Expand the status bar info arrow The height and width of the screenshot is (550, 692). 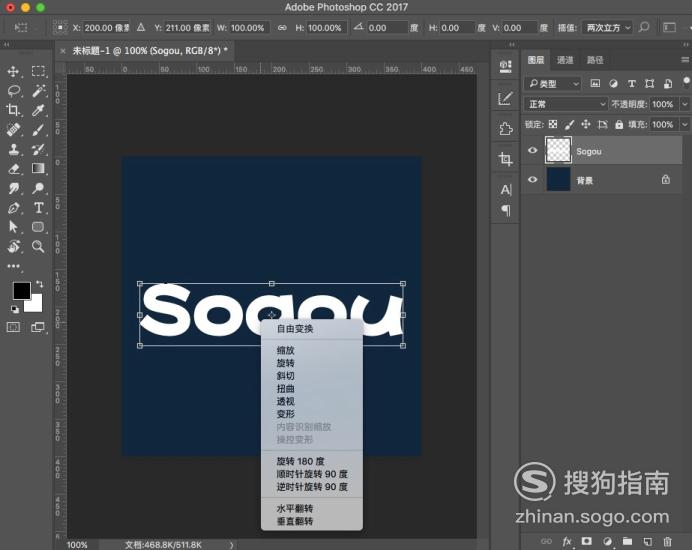(232, 545)
